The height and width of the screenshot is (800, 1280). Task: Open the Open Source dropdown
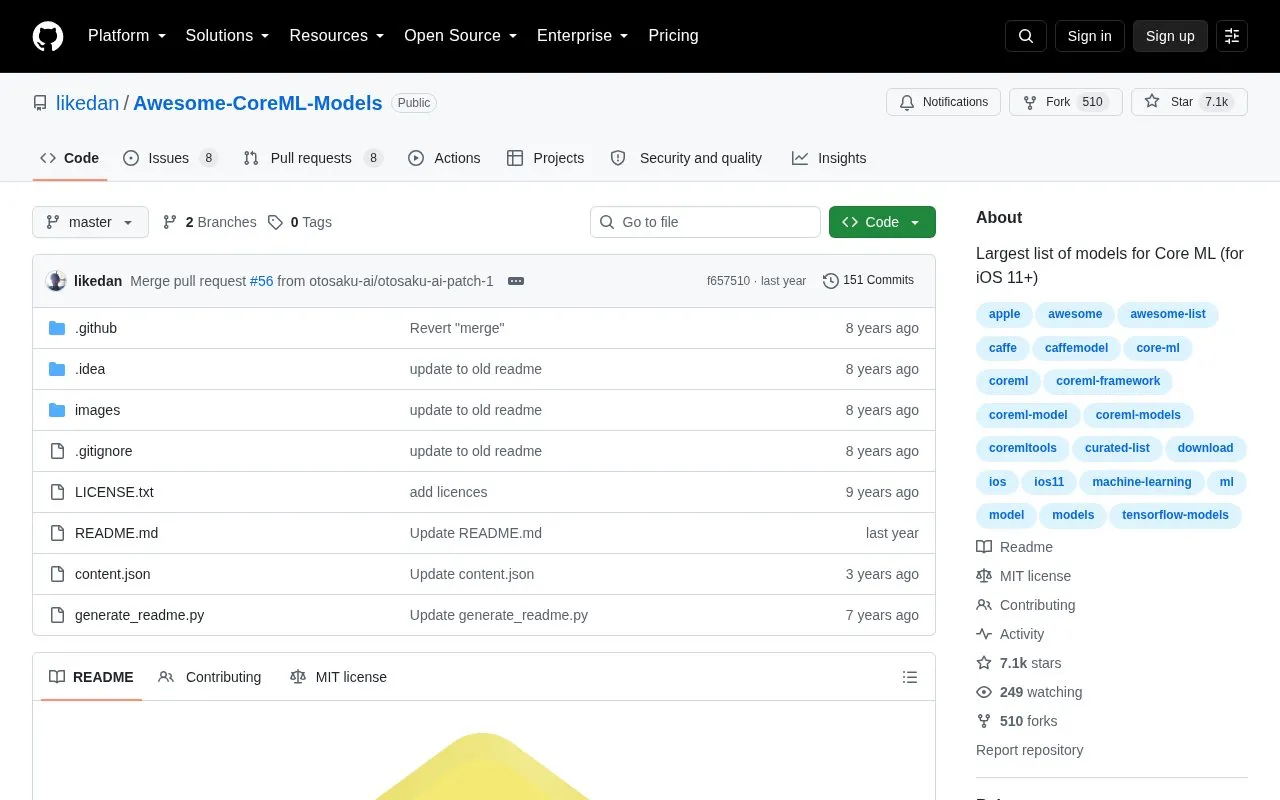coord(461,36)
